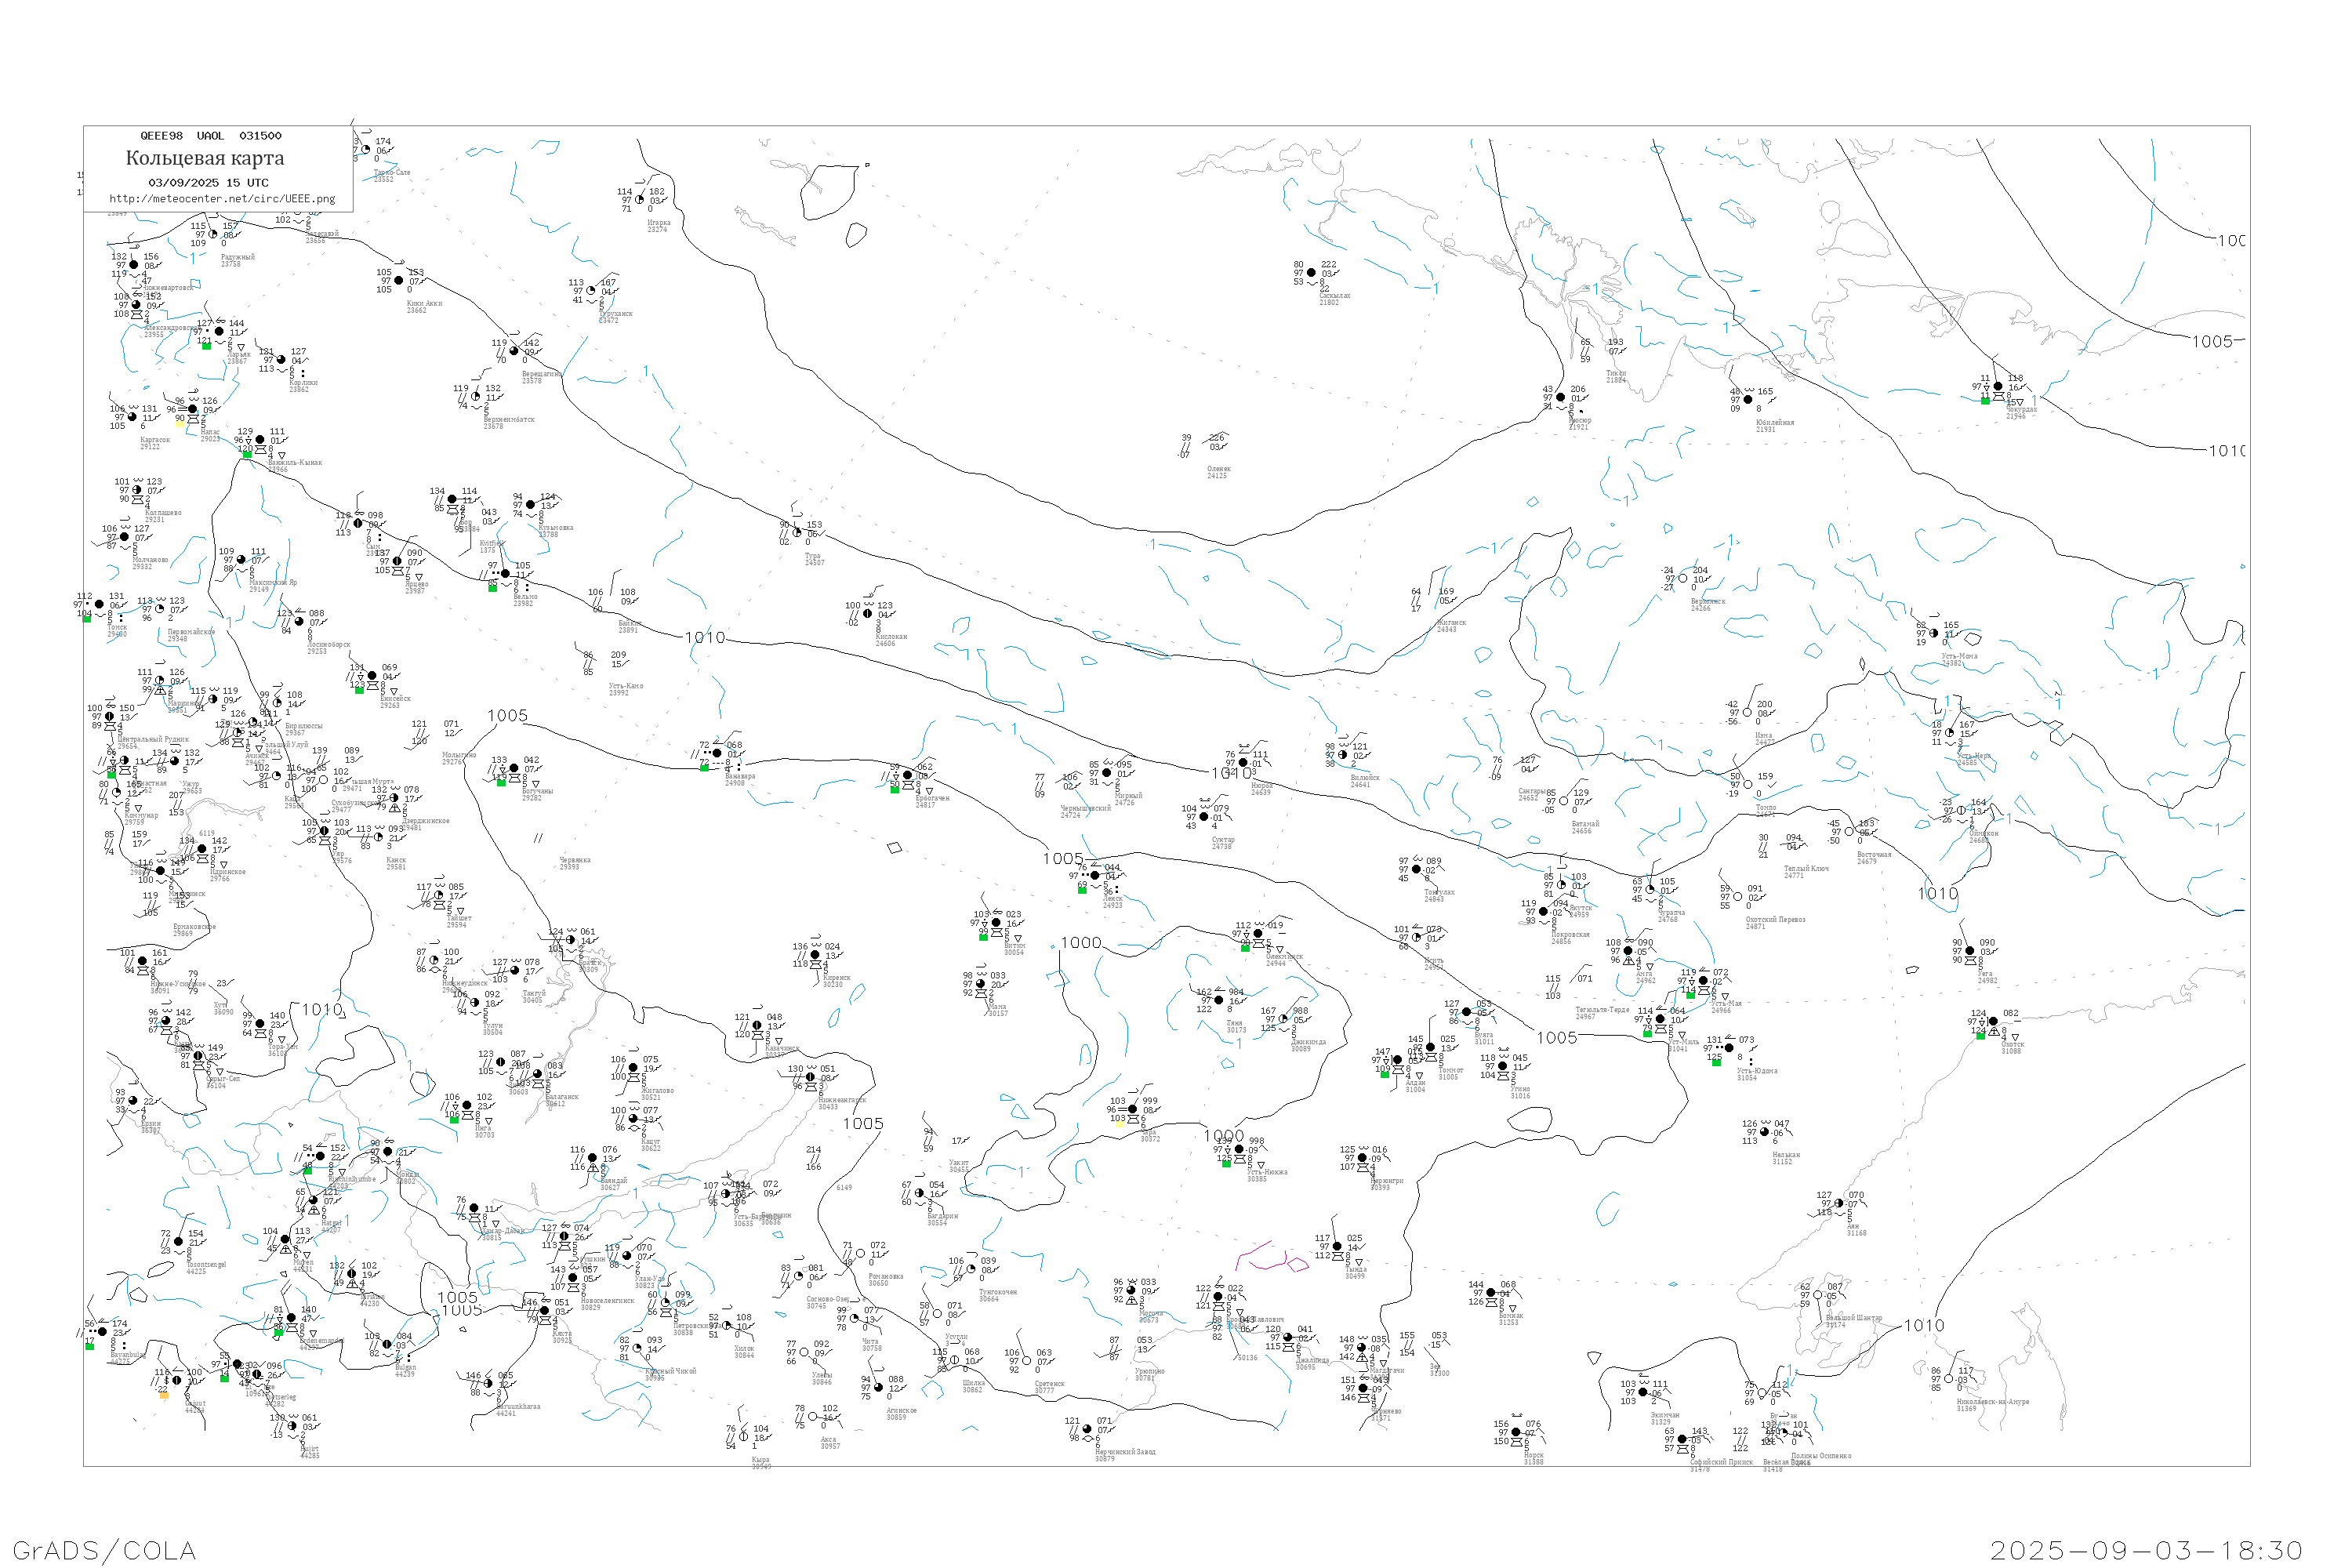Click the Уега filled station circle
This screenshot has height=1568, width=2352.
pyautogui.click(x=1970, y=951)
